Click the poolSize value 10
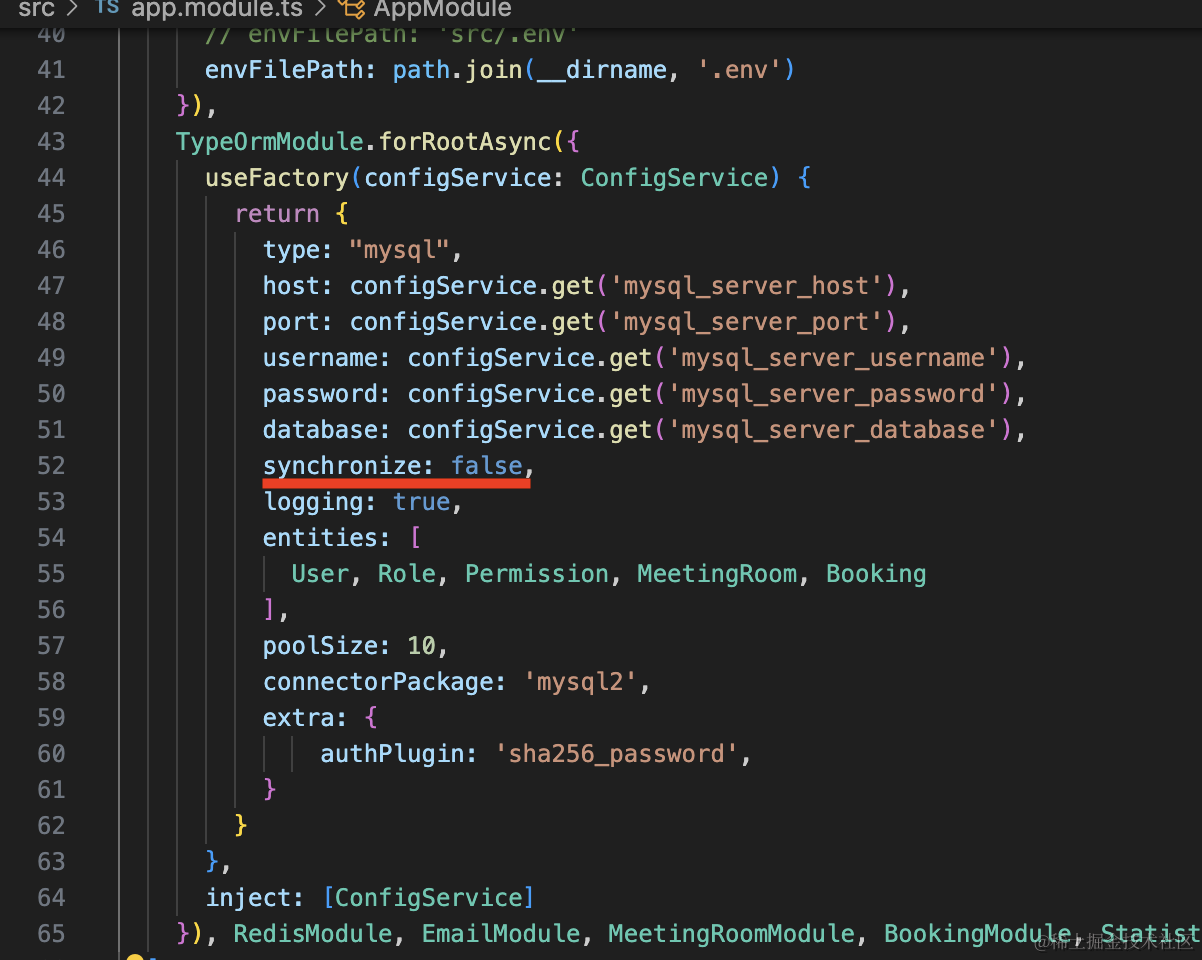The image size is (1202, 960). click(x=421, y=646)
